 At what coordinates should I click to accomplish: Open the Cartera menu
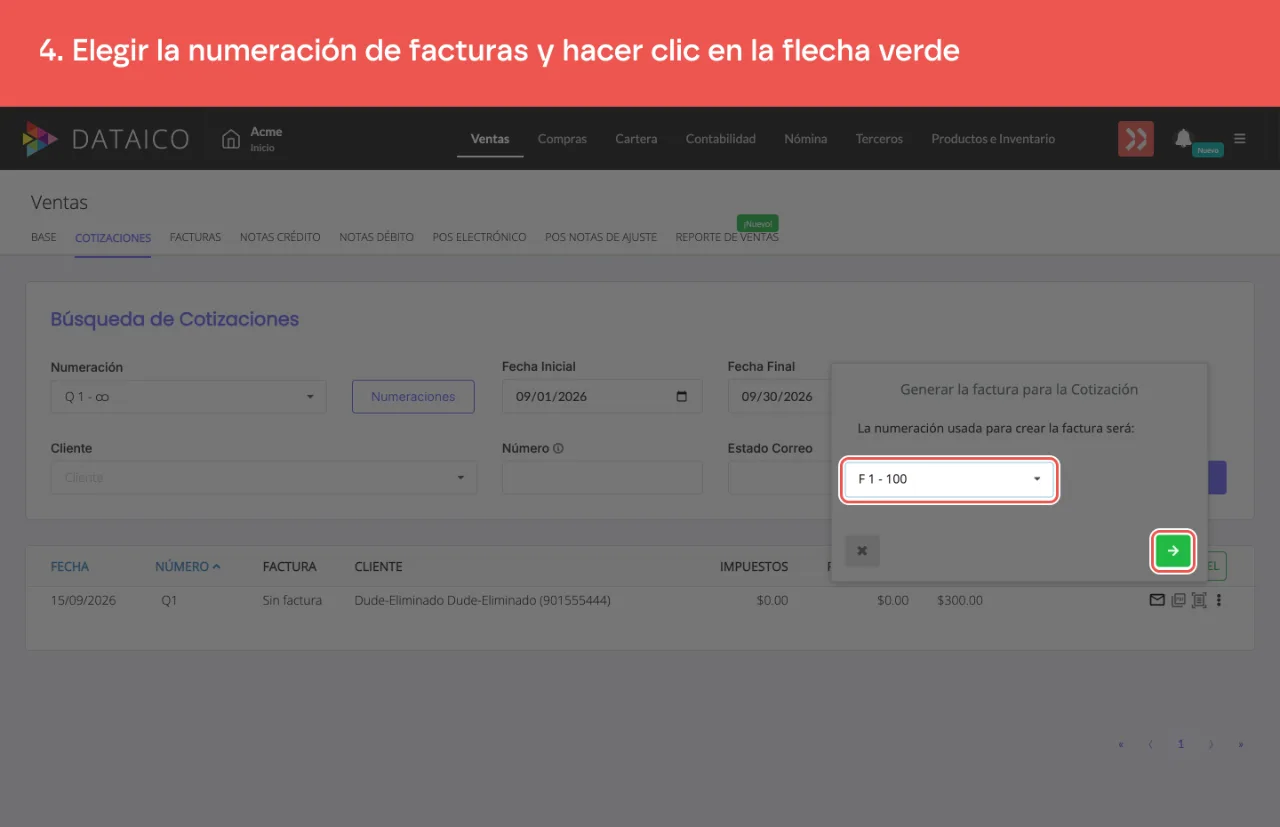636,139
